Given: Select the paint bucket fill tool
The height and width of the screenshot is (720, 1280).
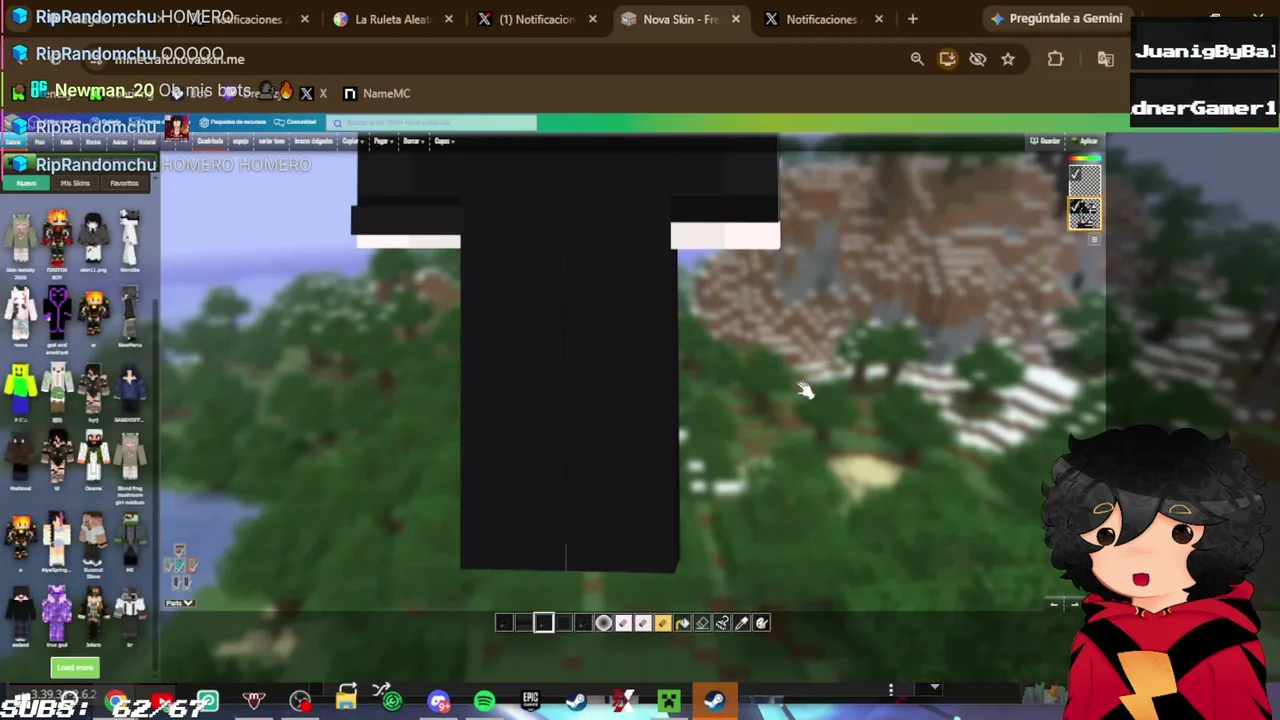Looking at the screenshot, I should coord(682,623).
